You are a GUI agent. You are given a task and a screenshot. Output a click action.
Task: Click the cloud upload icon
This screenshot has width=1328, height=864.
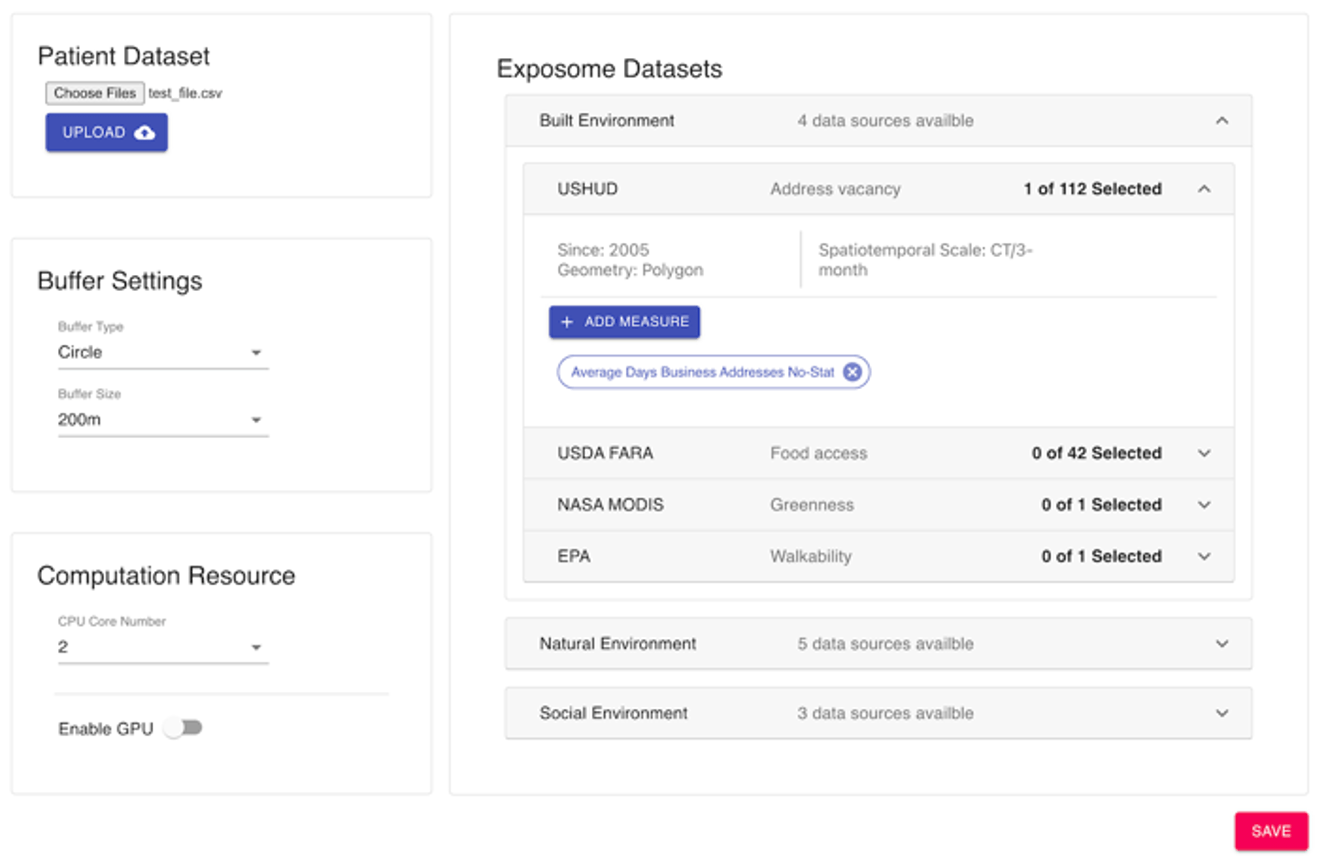pos(145,132)
